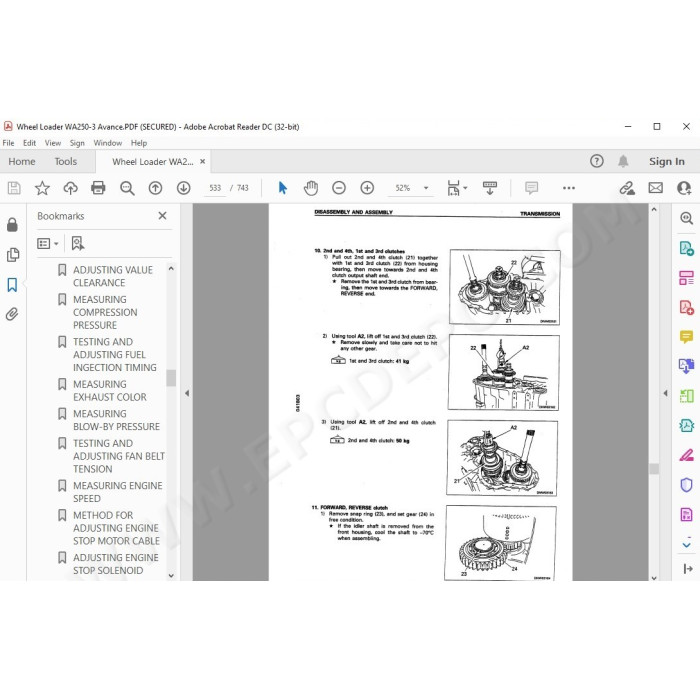Go to next page arrow
The image size is (700, 700).
[x=183, y=188]
